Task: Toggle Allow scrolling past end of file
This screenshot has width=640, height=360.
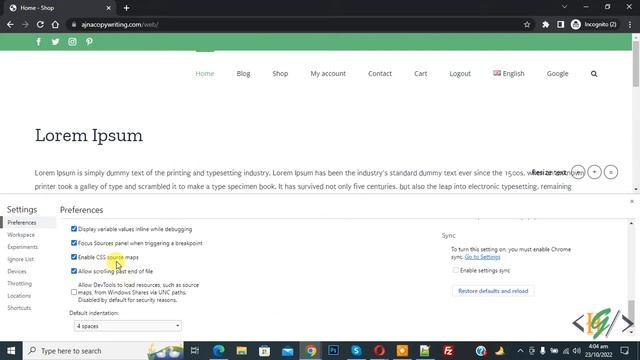Action: [x=74, y=271]
